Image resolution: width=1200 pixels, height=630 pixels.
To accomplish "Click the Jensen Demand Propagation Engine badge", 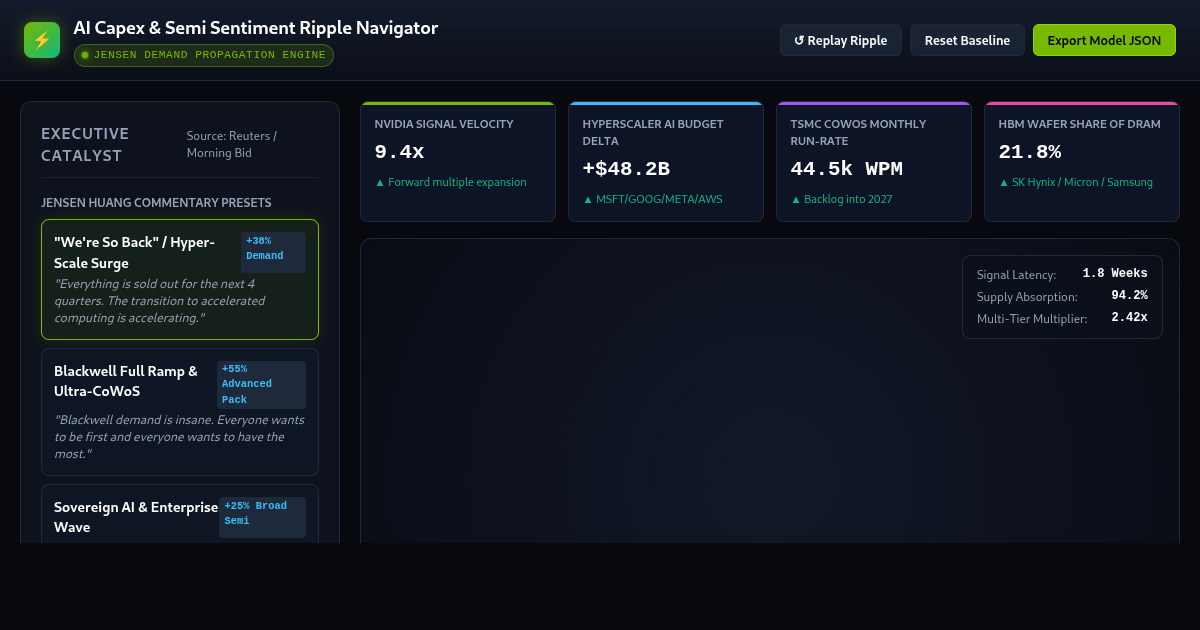I will tap(204, 55).
